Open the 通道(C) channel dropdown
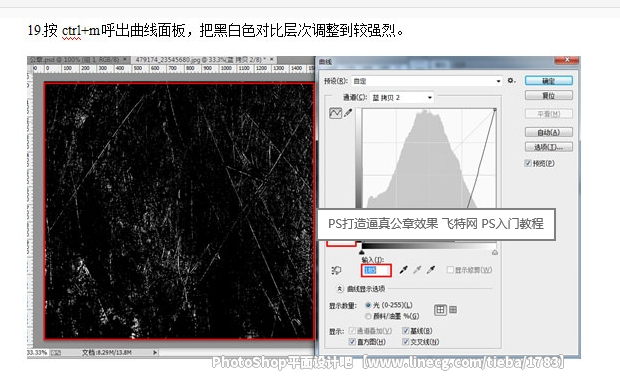 pyautogui.click(x=402, y=98)
